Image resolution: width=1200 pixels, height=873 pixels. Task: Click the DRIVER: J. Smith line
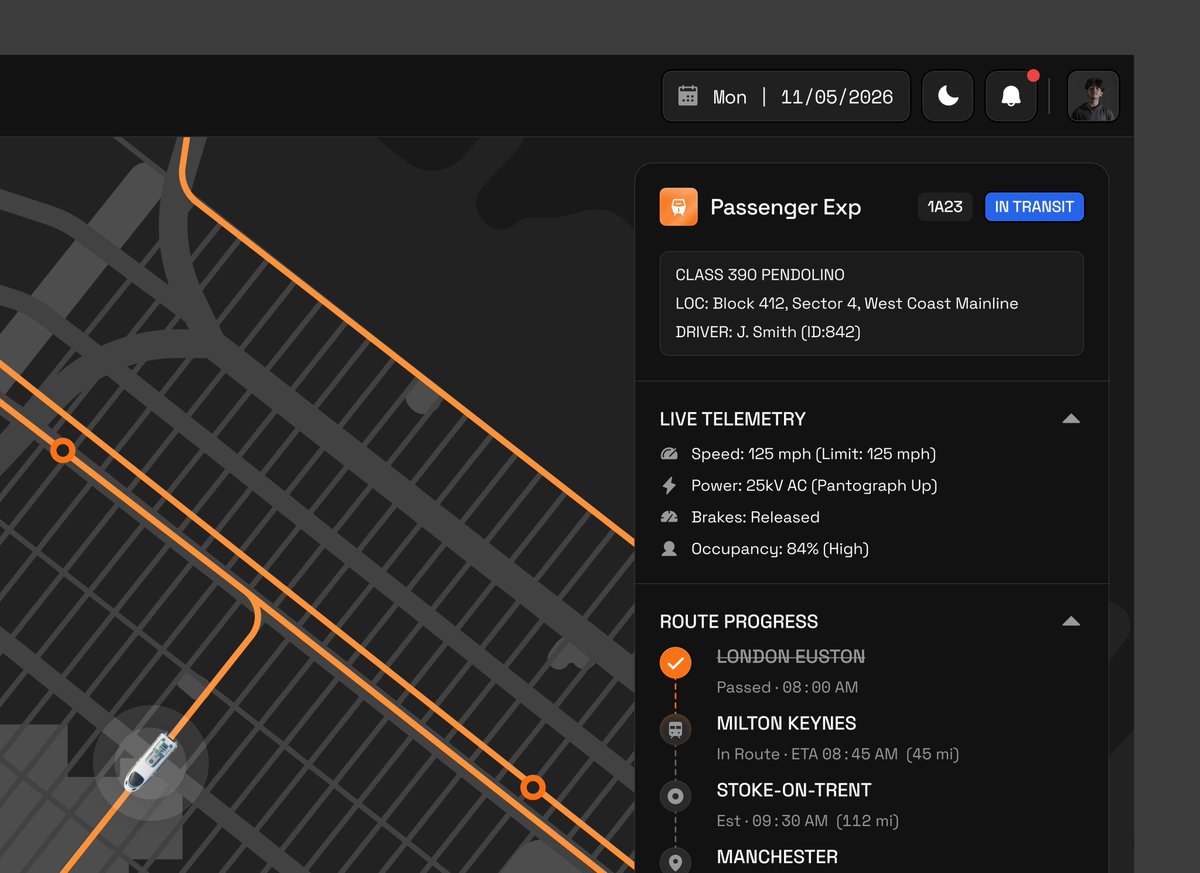pyautogui.click(x=768, y=332)
